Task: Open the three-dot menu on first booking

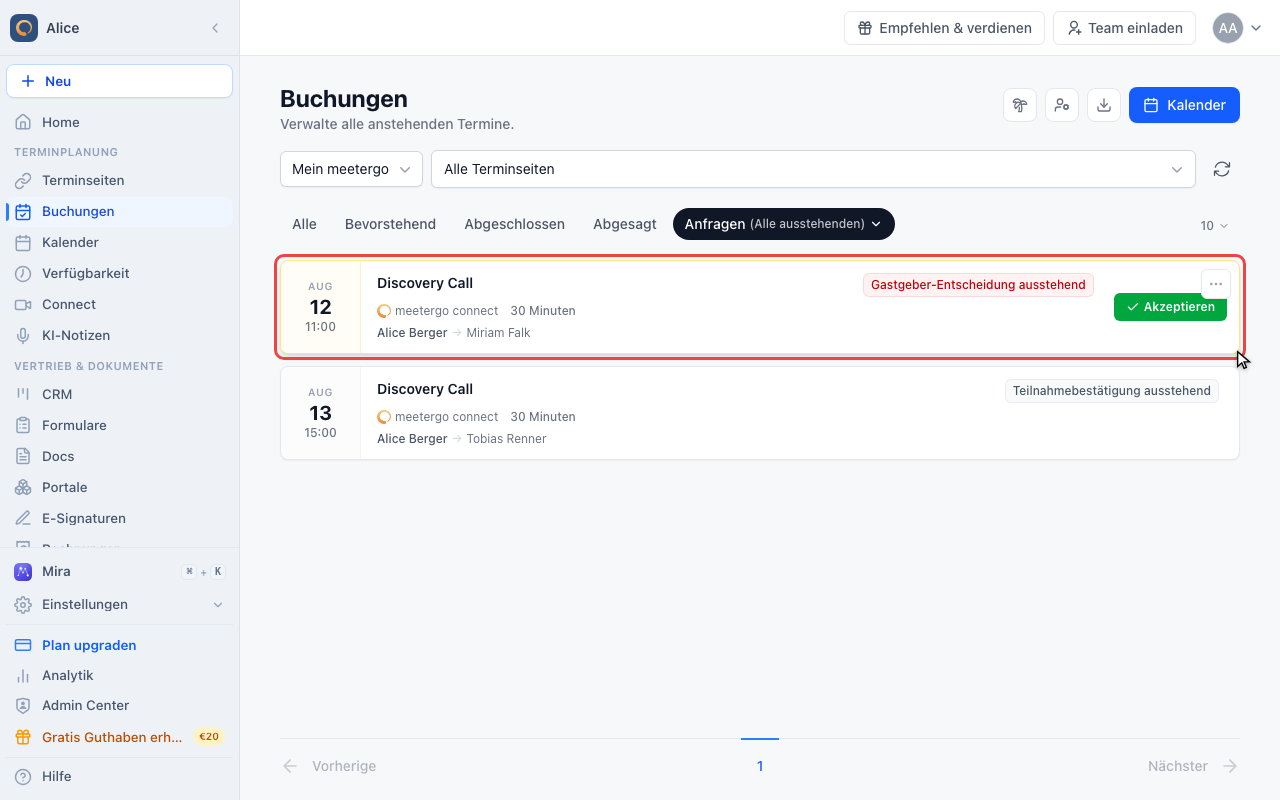Action: (x=1215, y=284)
